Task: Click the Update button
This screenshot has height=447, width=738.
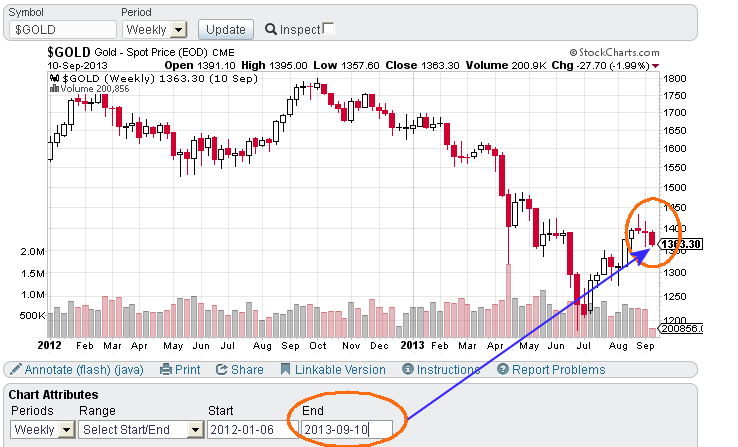Action: (226, 30)
